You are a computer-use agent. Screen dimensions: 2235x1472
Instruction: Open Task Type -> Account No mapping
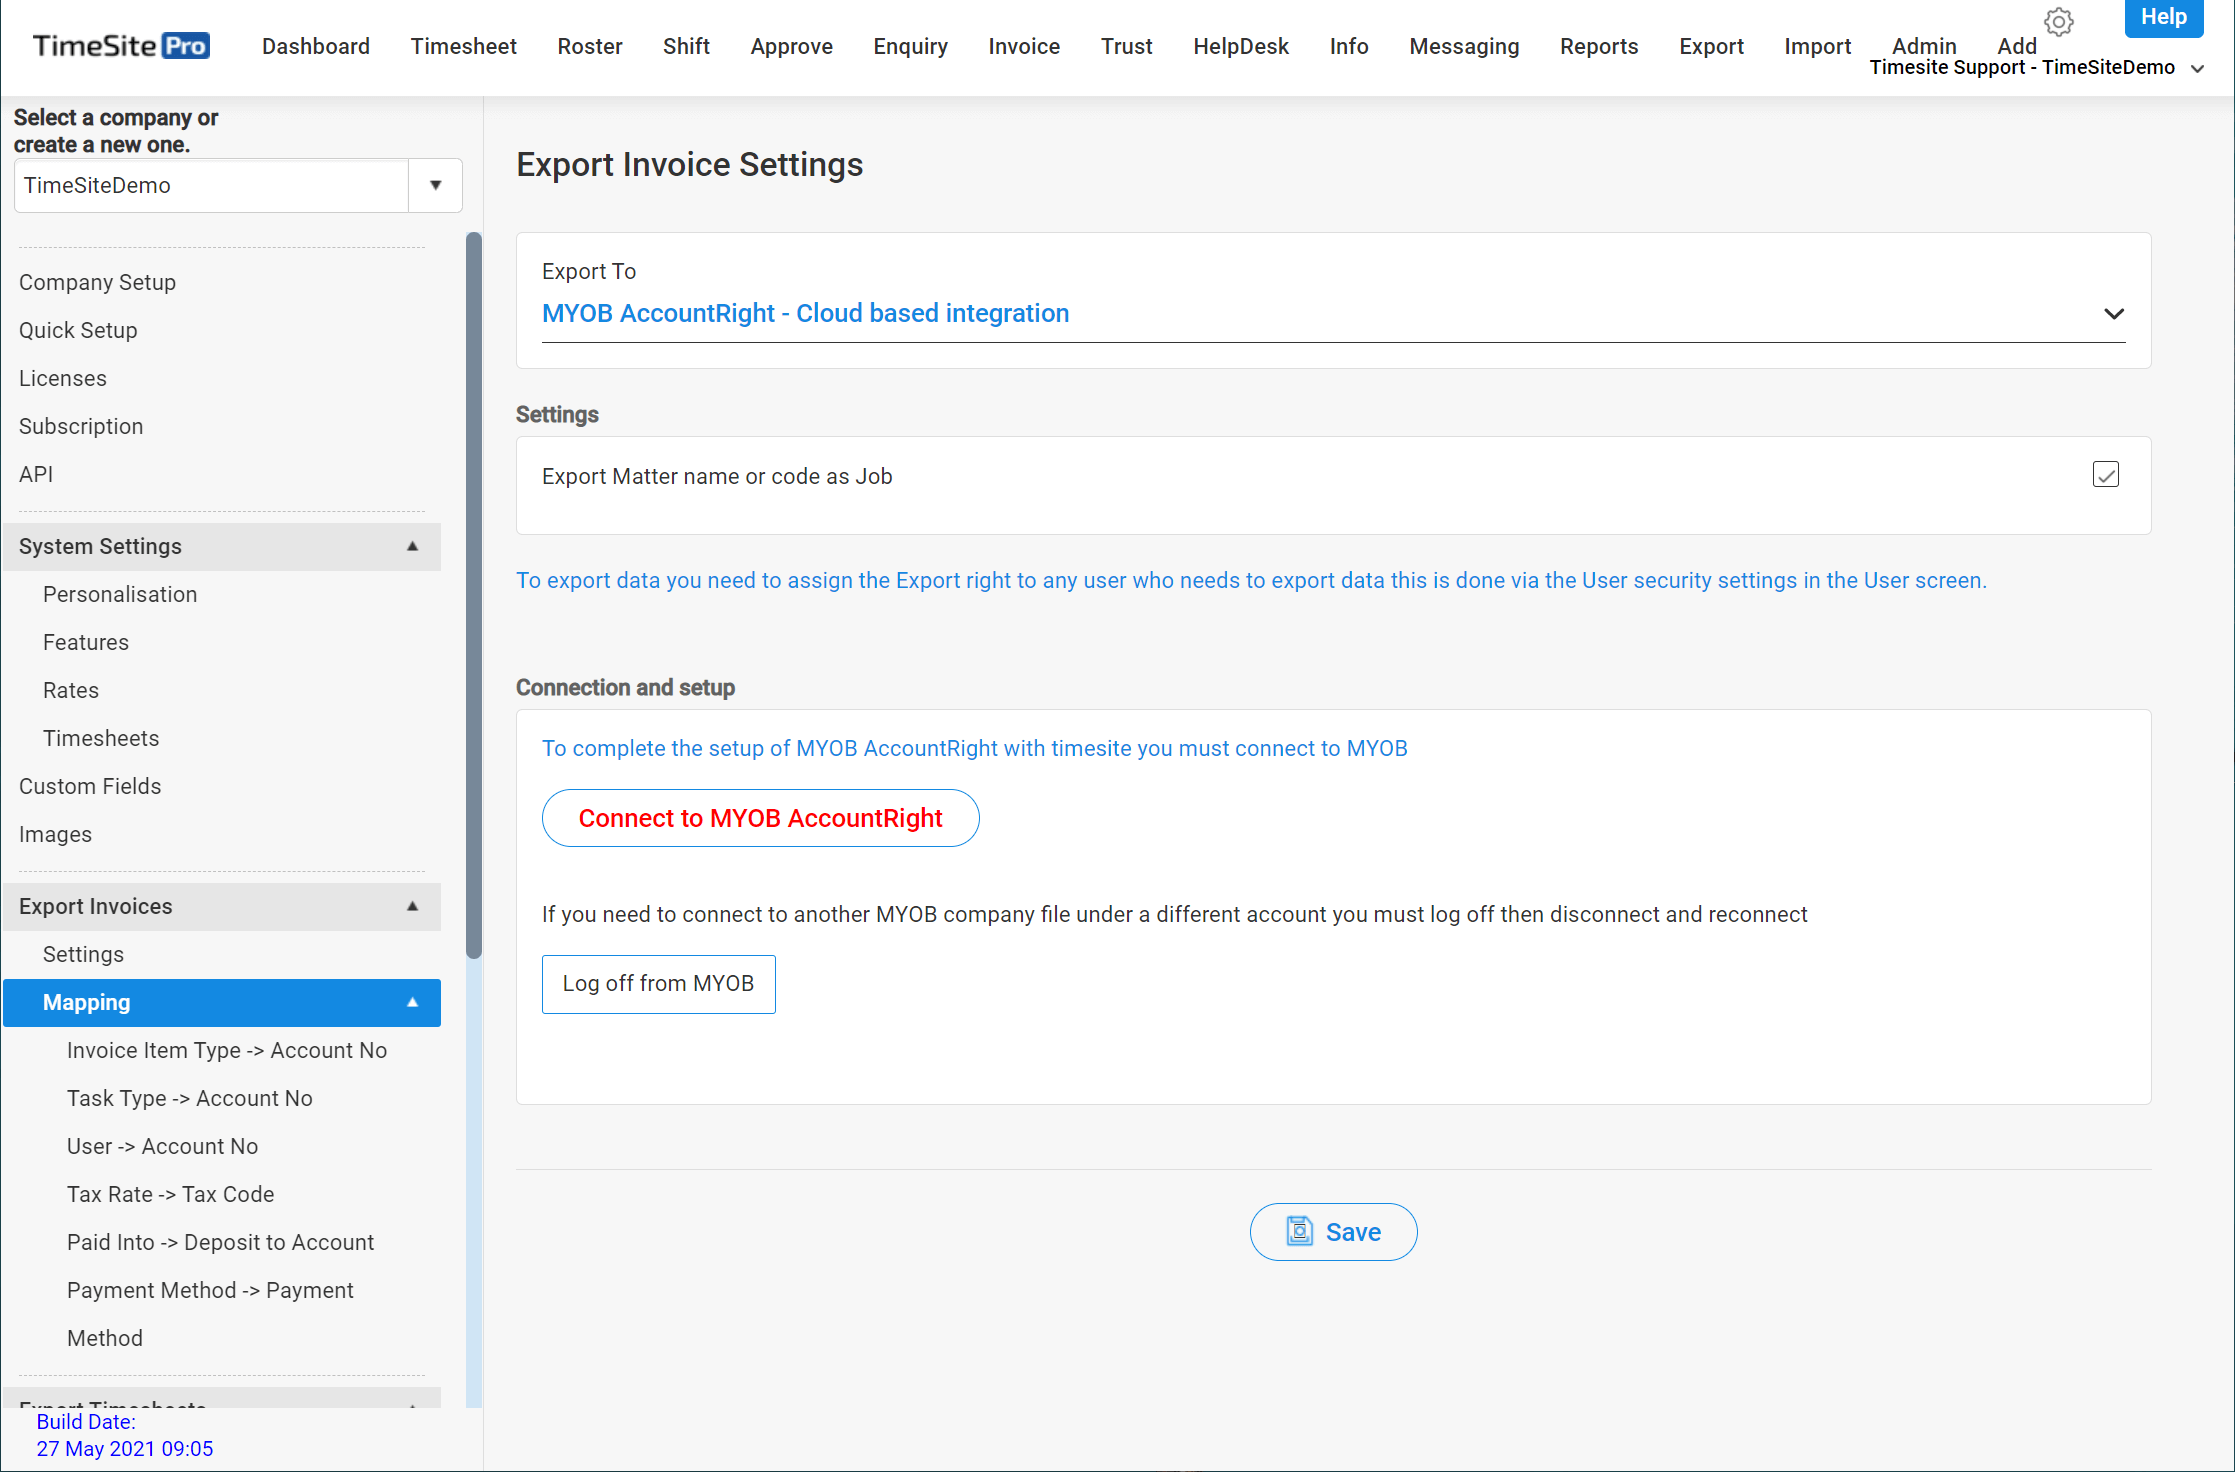coord(190,1098)
